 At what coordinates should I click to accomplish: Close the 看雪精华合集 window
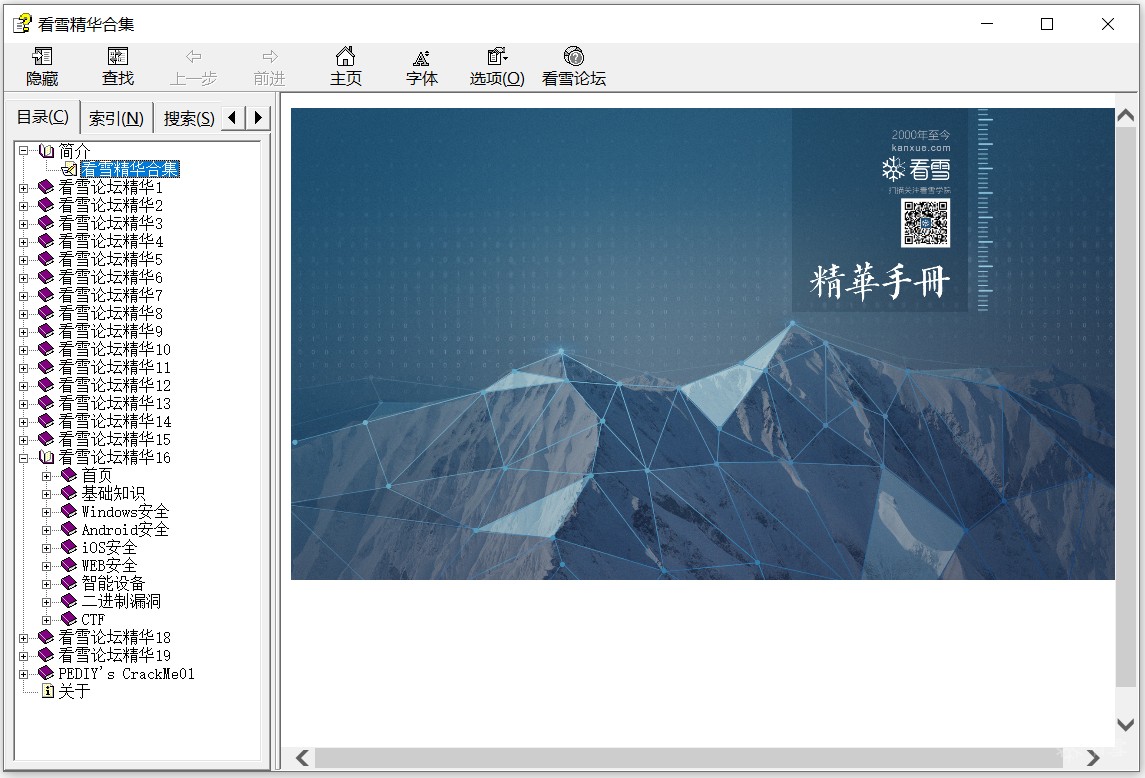[1108, 24]
